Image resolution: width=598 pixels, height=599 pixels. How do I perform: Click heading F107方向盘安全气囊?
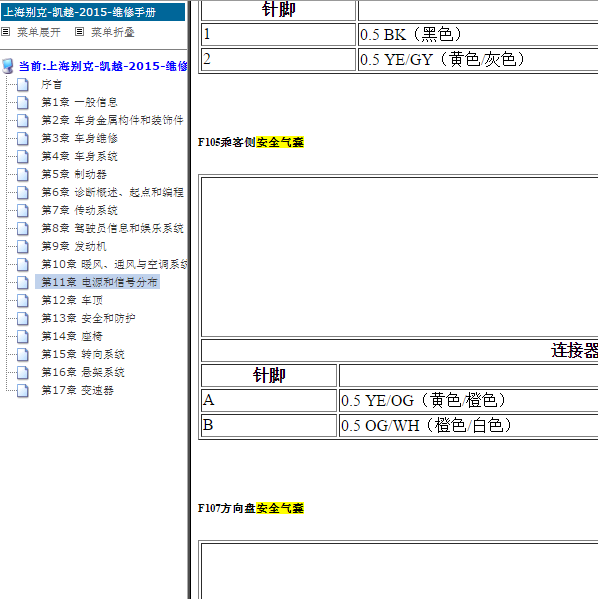pos(251,508)
